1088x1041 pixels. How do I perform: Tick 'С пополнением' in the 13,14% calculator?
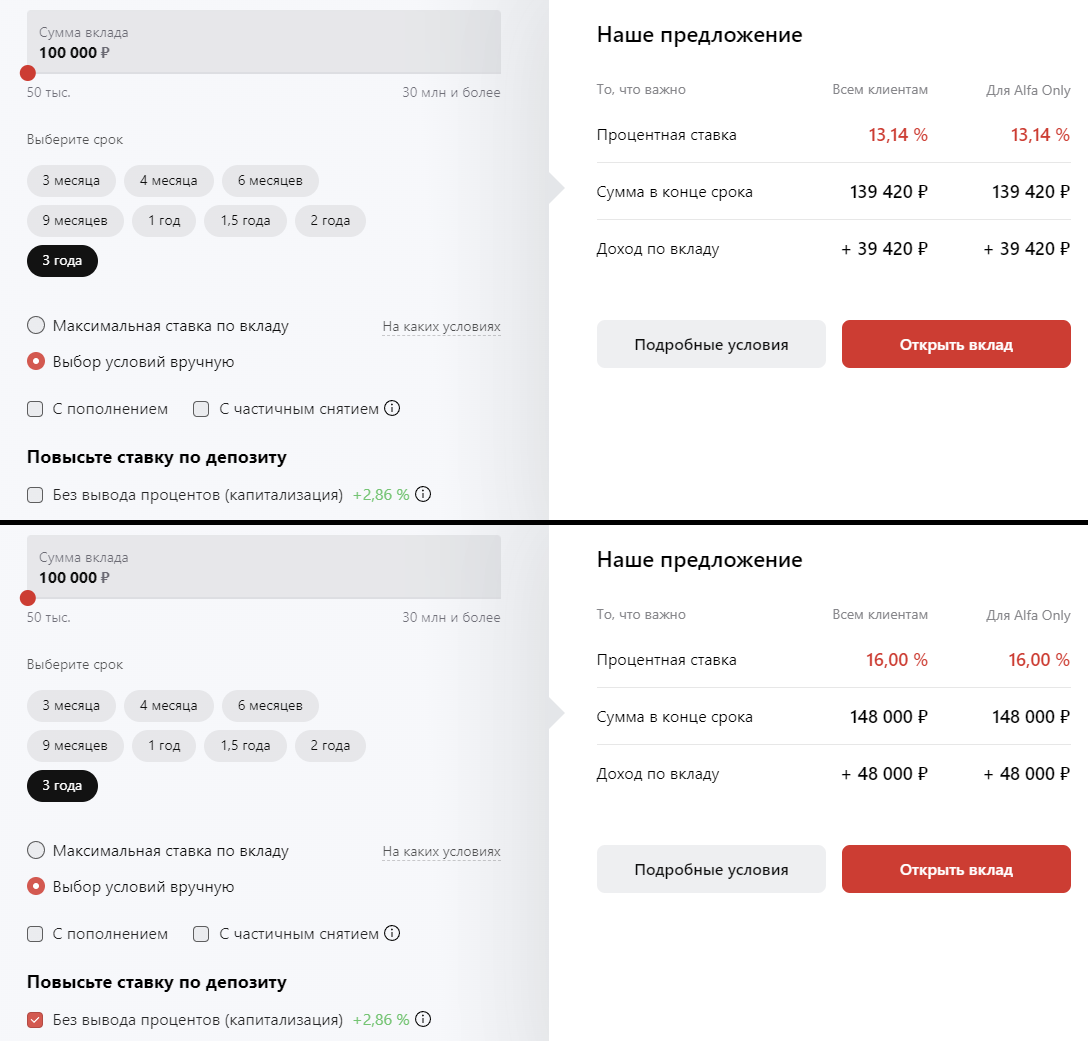pos(35,409)
